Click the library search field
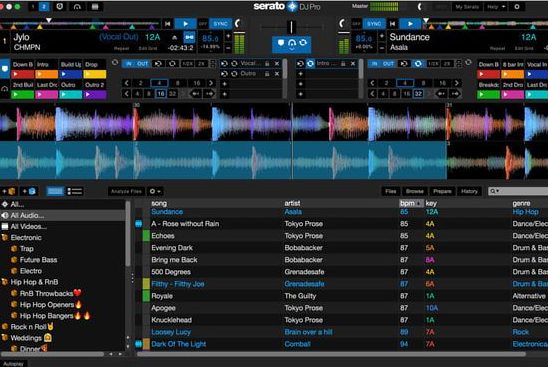 (x=518, y=191)
